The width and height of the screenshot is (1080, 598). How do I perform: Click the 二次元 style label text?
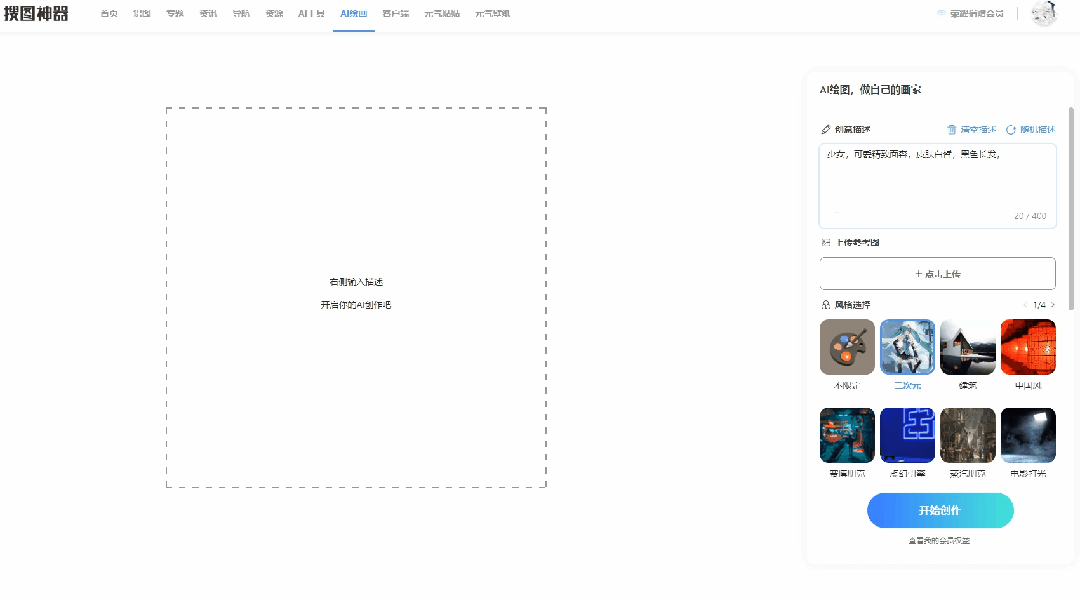click(907, 386)
